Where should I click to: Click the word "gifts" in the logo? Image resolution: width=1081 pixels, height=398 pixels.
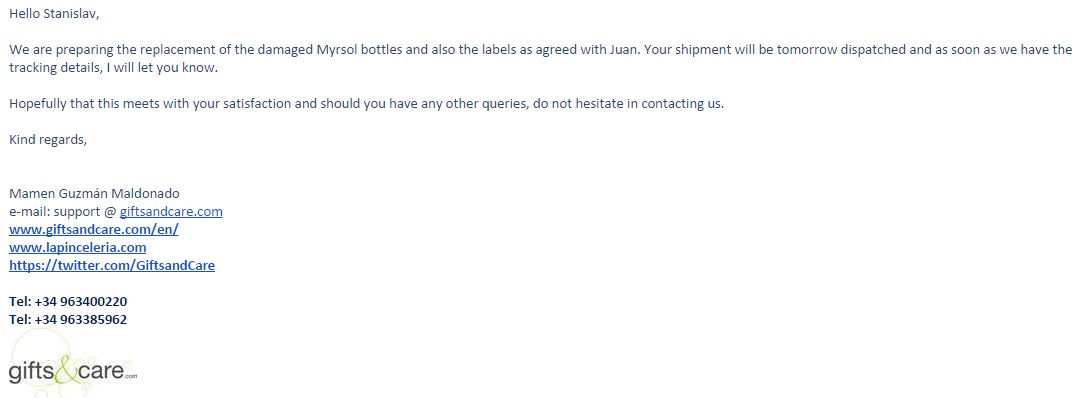point(32,372)
